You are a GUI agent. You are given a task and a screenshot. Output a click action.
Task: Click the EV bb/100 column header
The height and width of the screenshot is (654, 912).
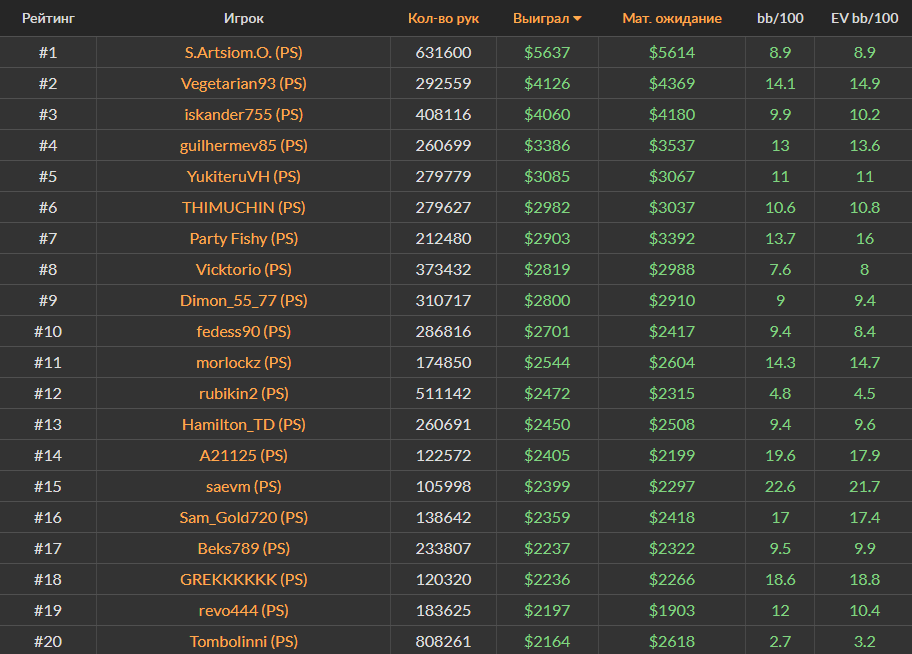(x=864, y=18)
